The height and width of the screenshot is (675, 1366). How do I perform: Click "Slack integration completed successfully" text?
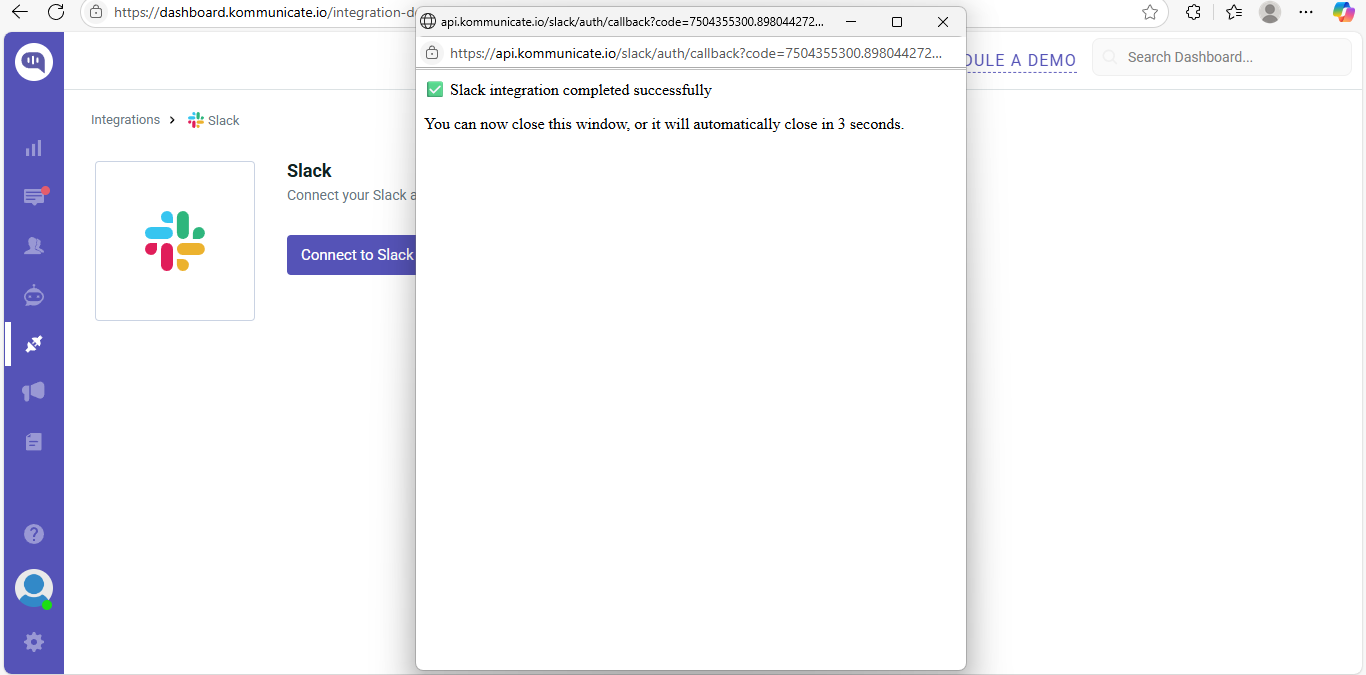pos(581,90)
